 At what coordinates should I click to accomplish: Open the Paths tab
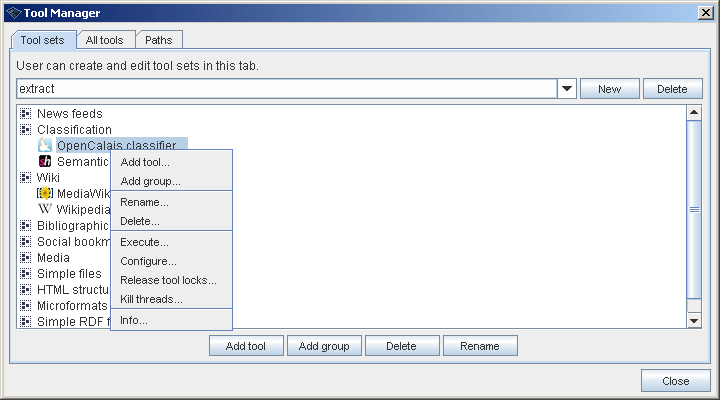click(158, 40)
